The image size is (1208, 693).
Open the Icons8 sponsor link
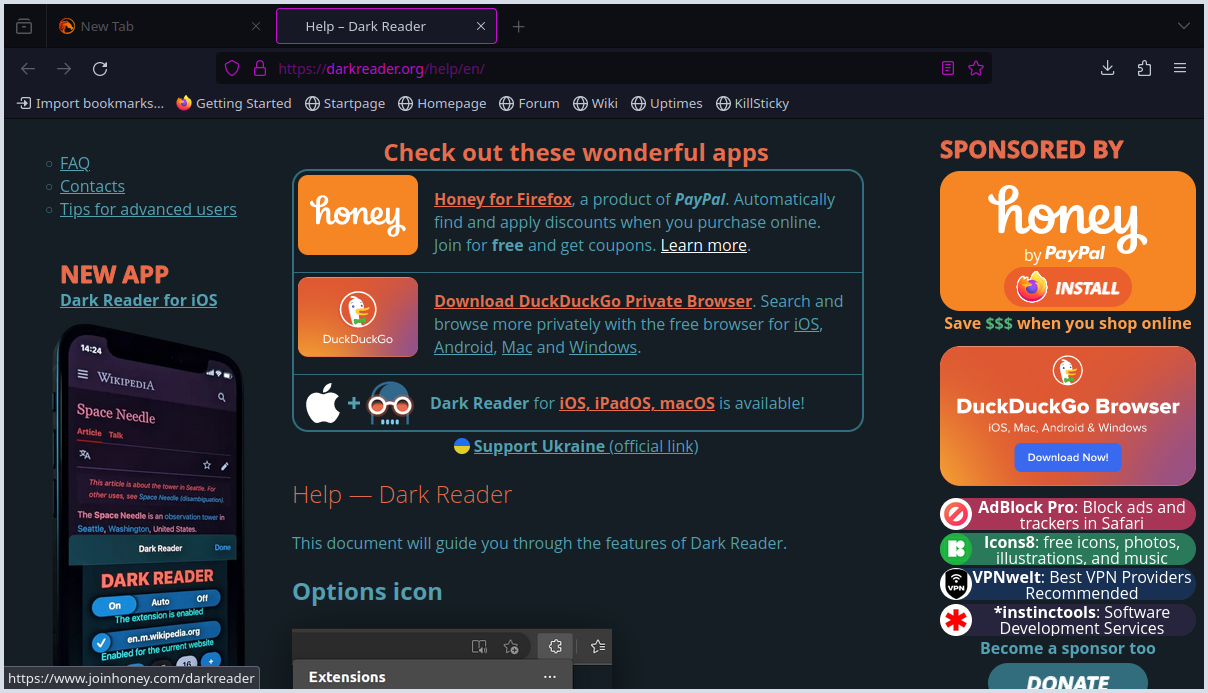pyautogui.click(x=1068, y=549)
